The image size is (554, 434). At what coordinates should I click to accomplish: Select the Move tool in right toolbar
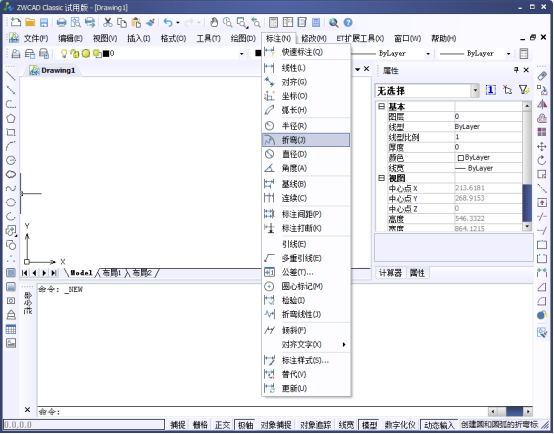542,146
